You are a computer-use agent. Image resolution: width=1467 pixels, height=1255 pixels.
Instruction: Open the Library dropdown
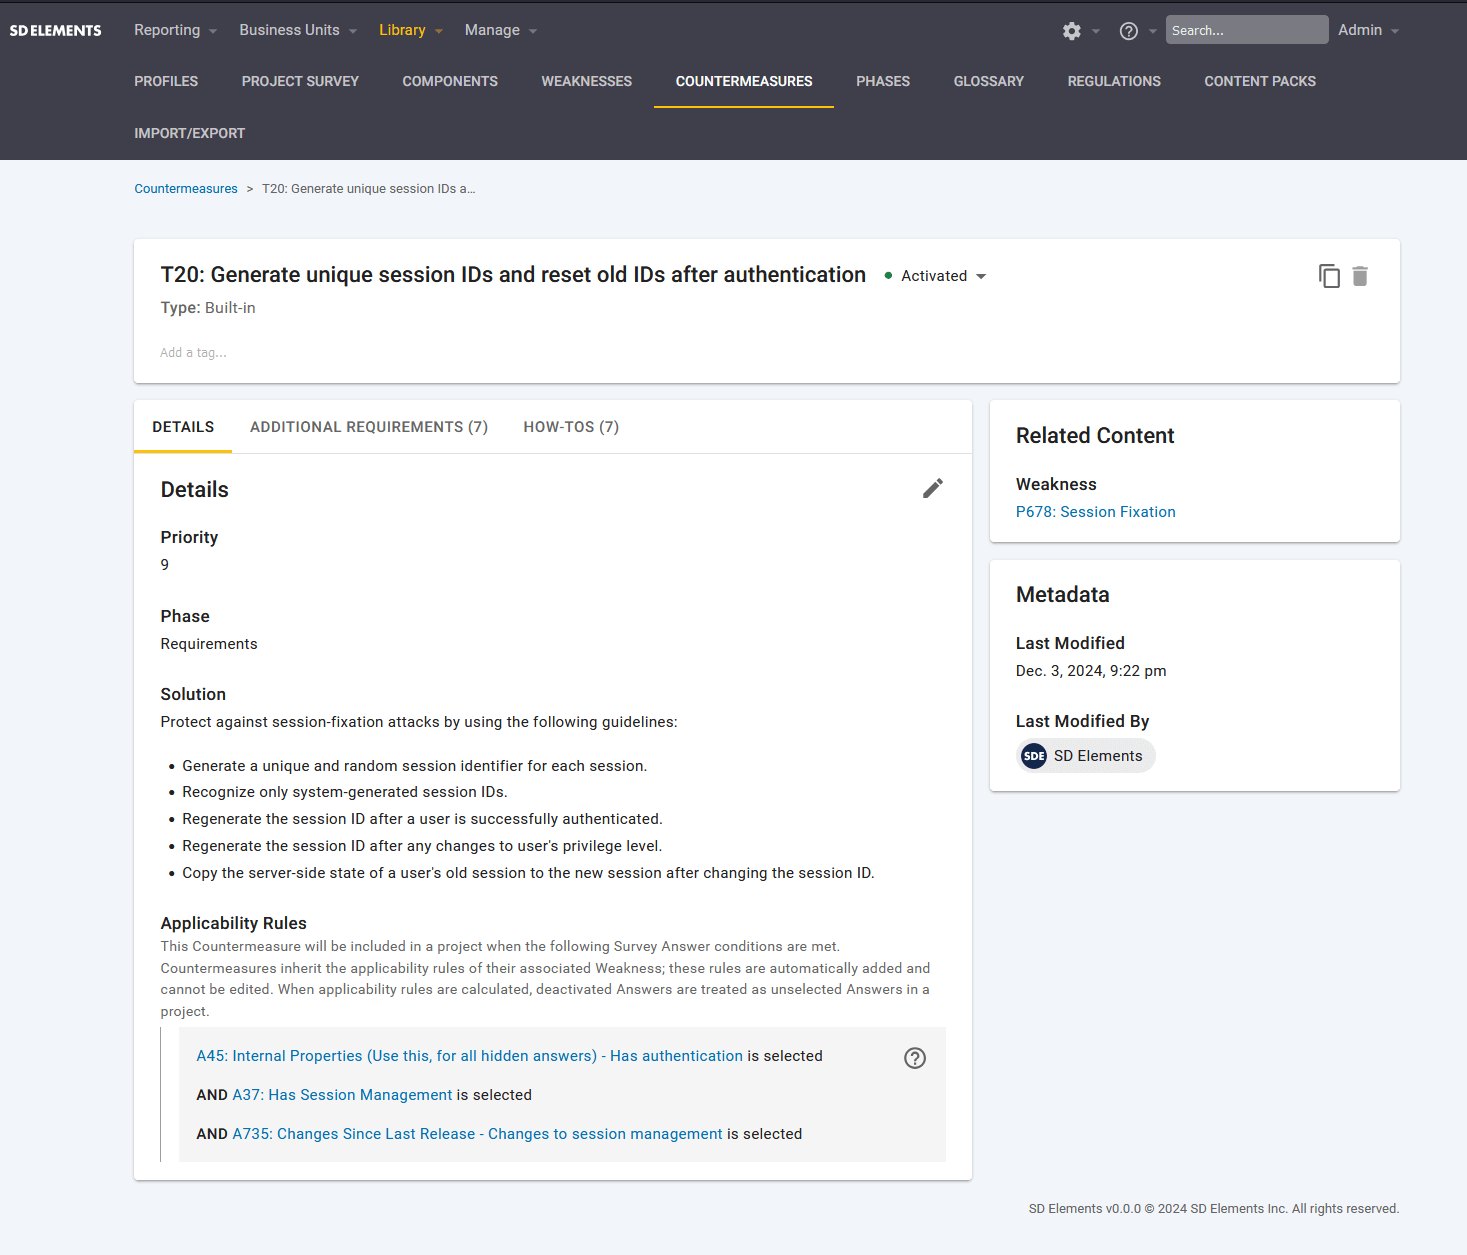[411, 30]
